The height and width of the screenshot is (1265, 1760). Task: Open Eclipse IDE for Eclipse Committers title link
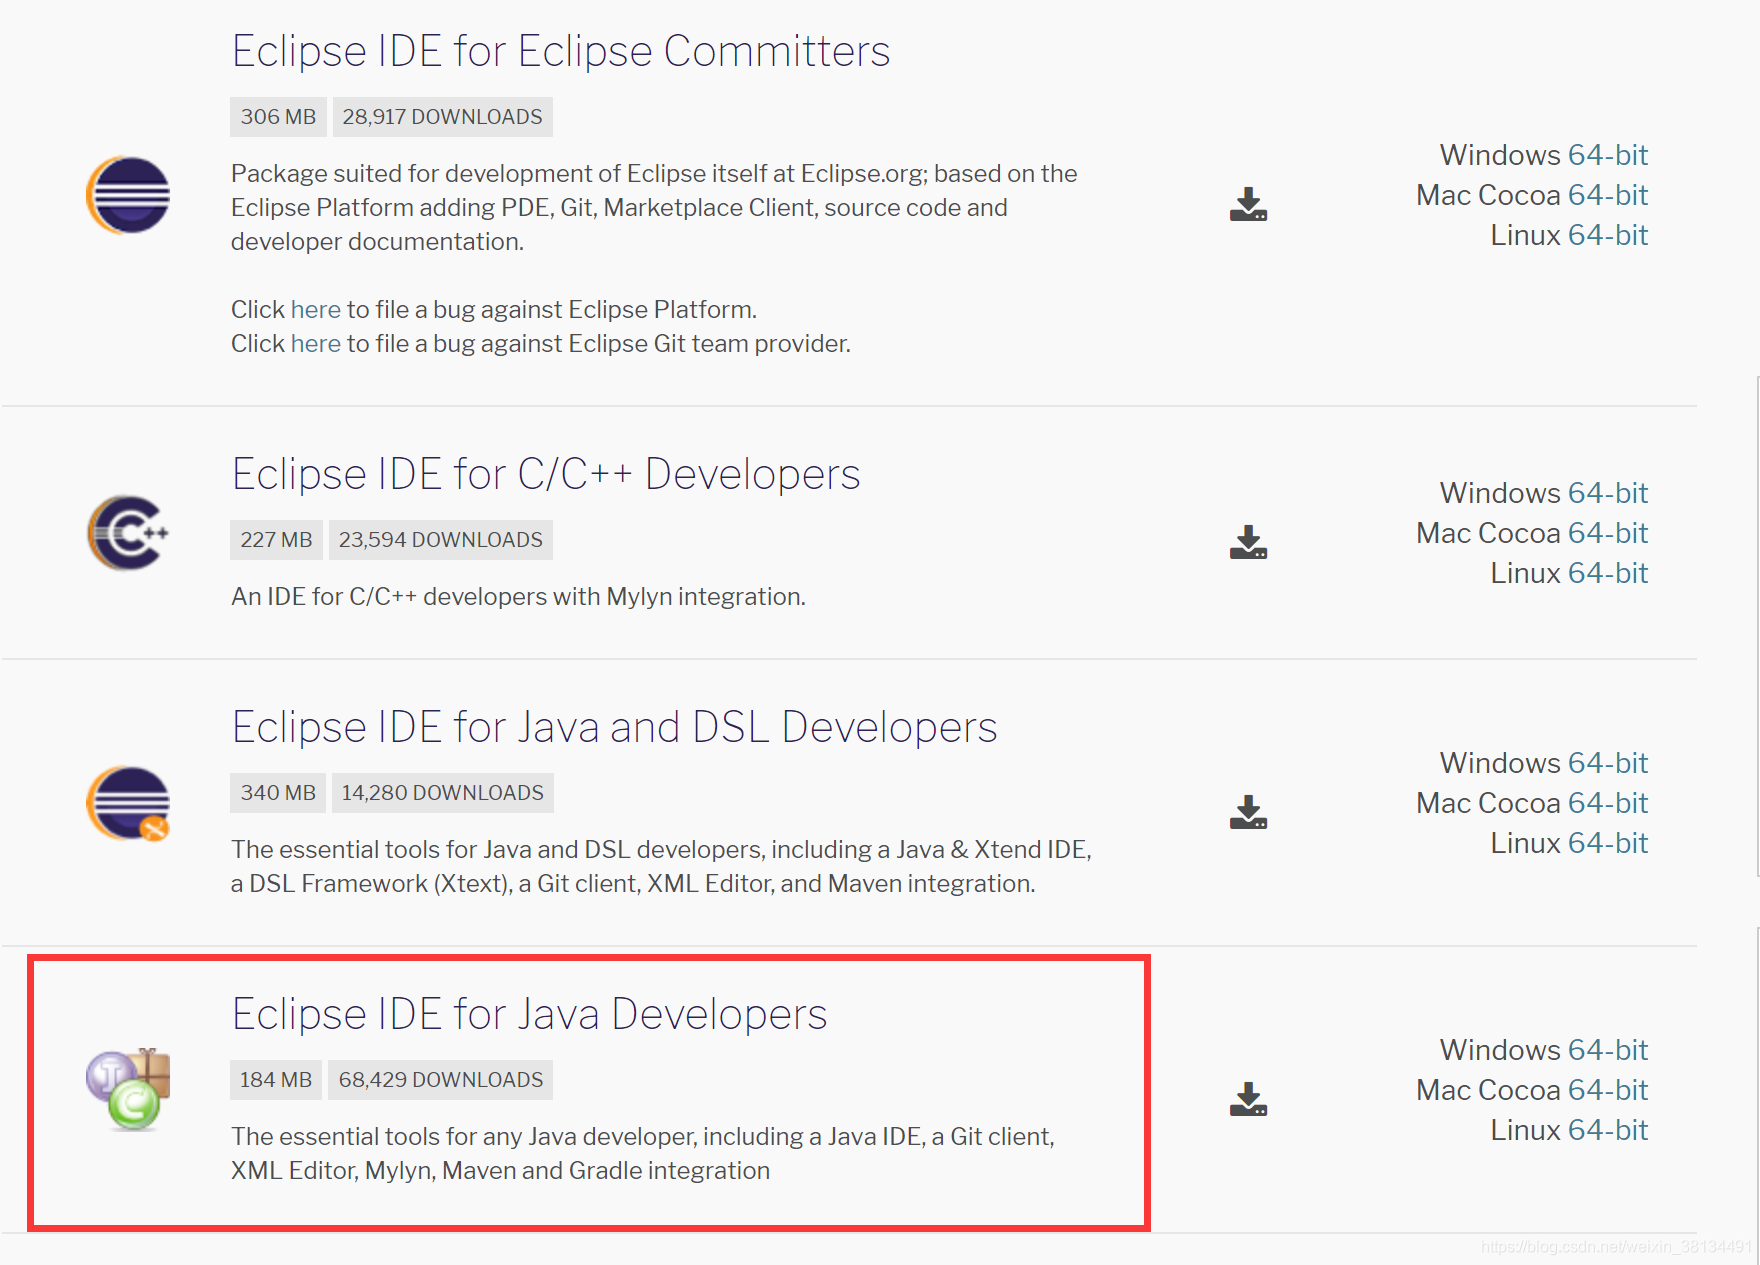(x=560, y=51)
